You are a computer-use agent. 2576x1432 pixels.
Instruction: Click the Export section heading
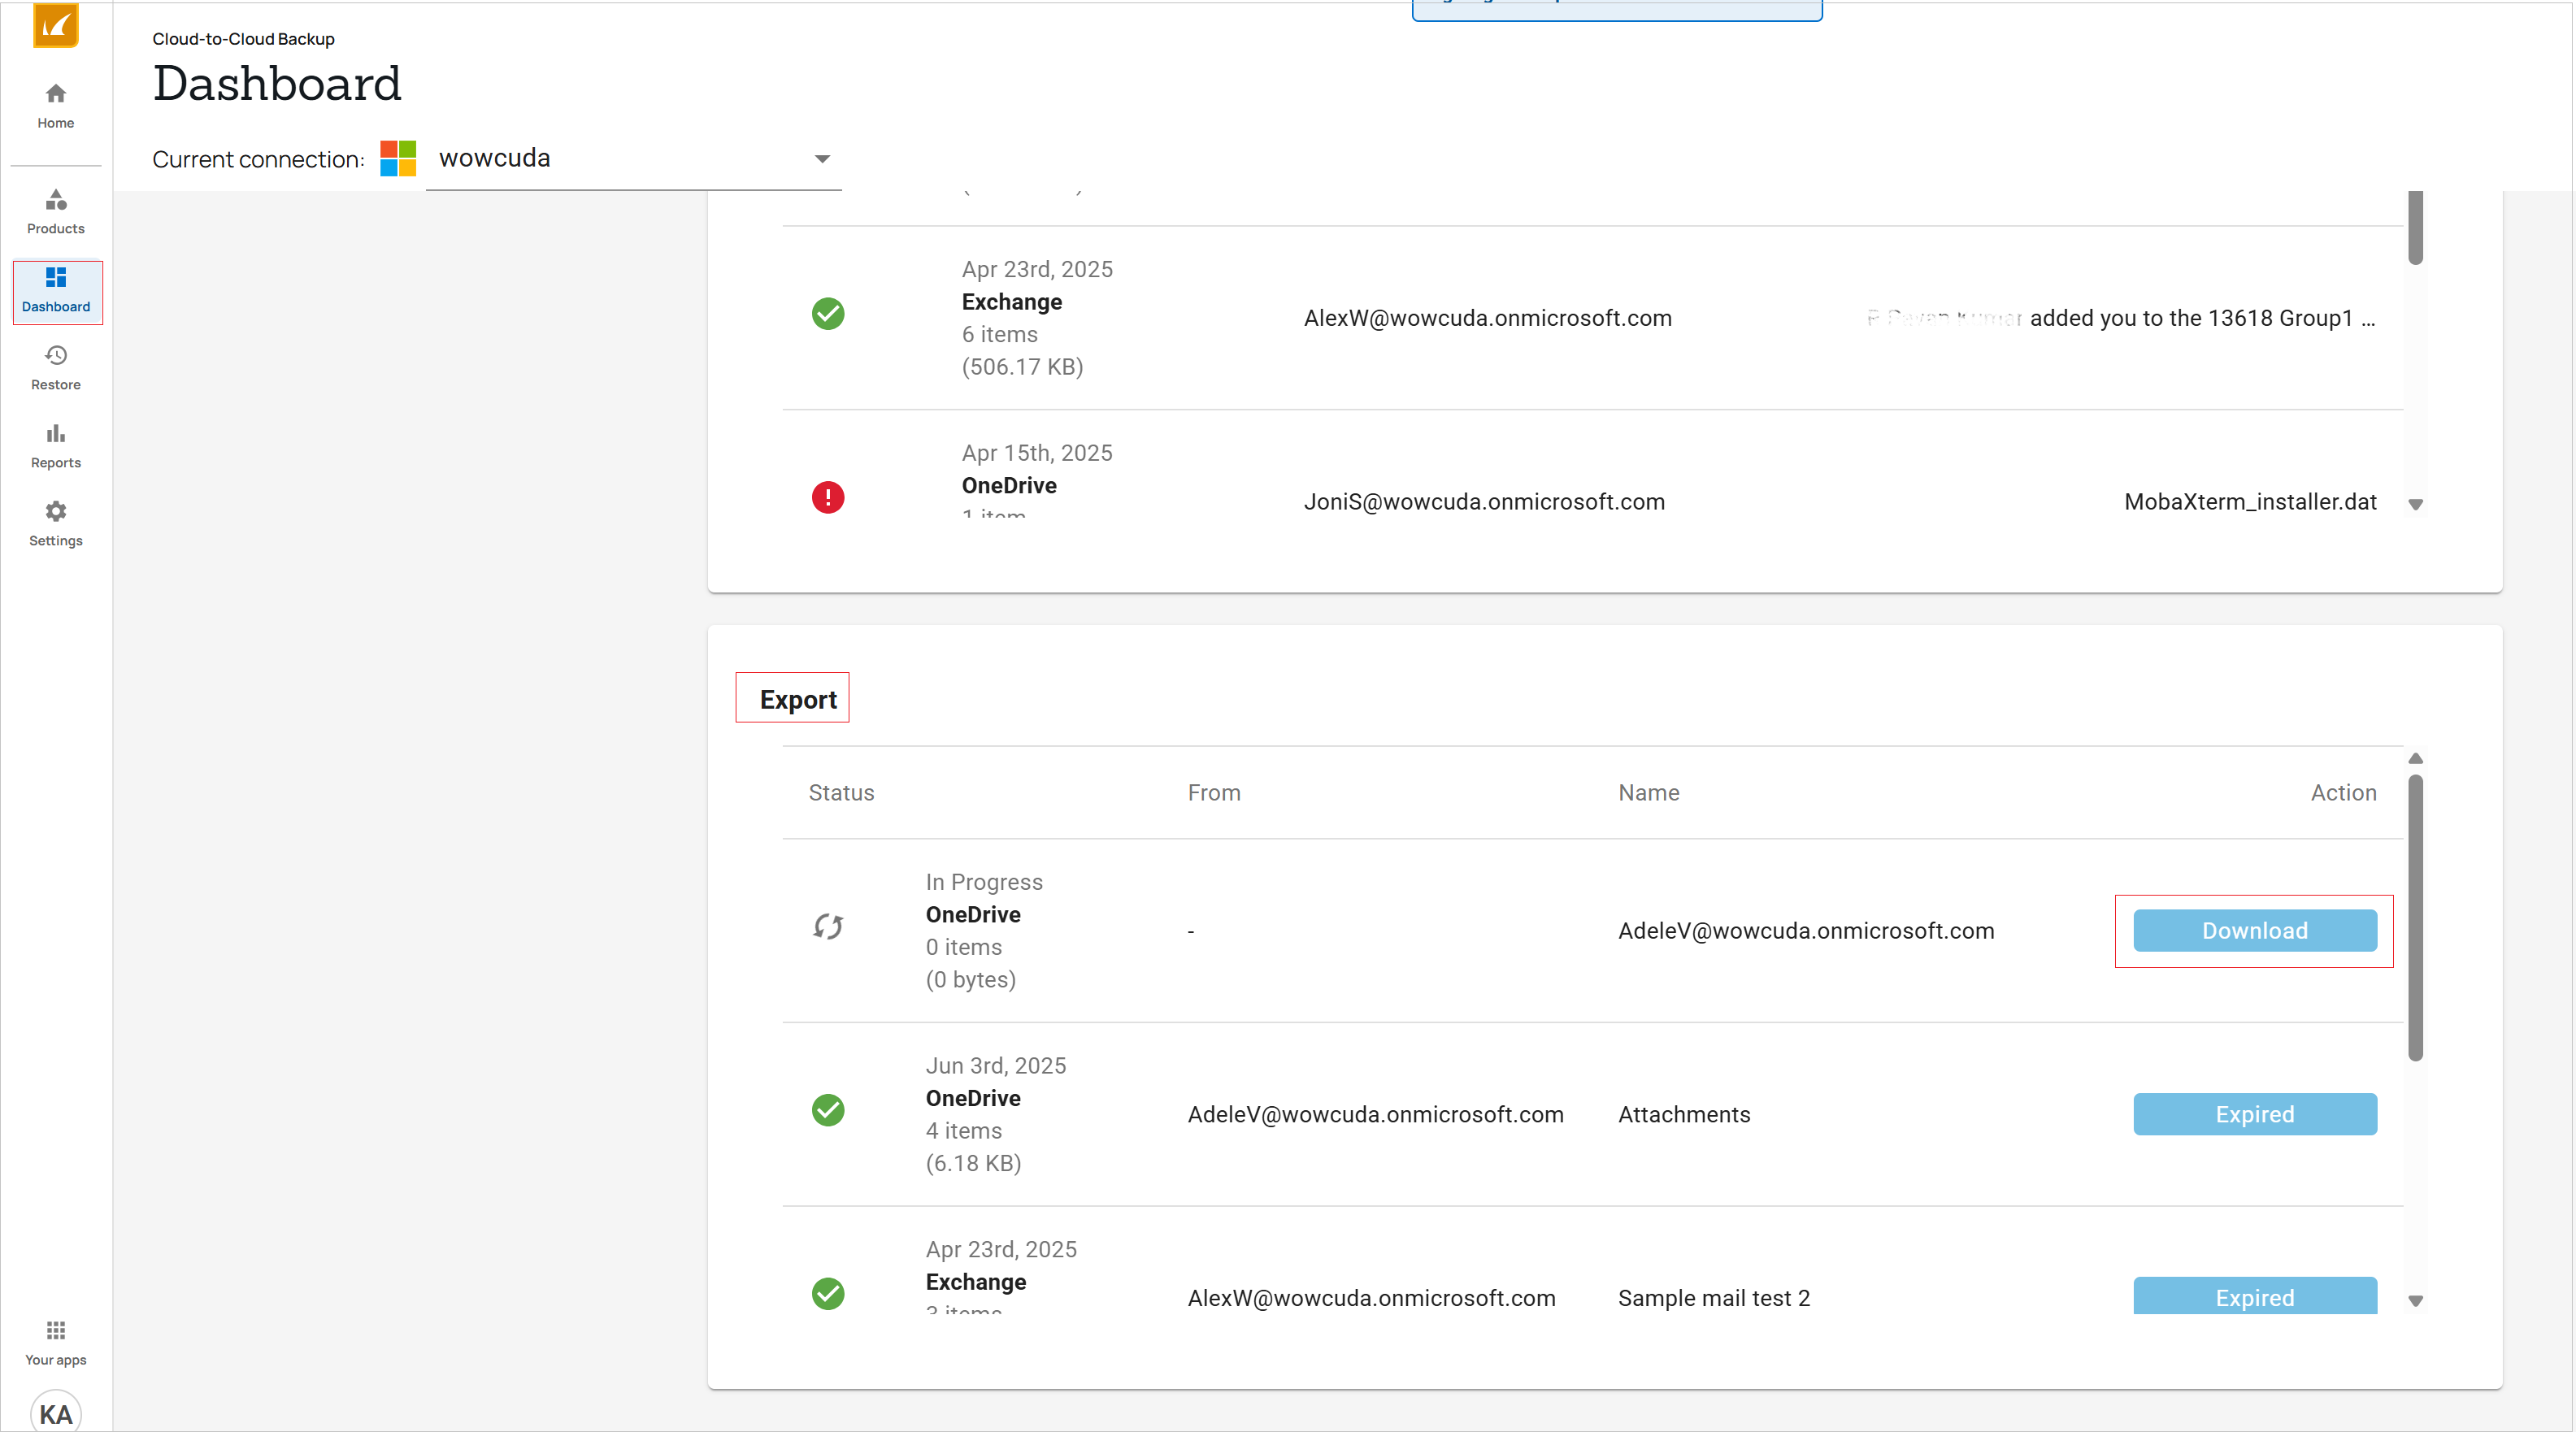tap(798, 700)
